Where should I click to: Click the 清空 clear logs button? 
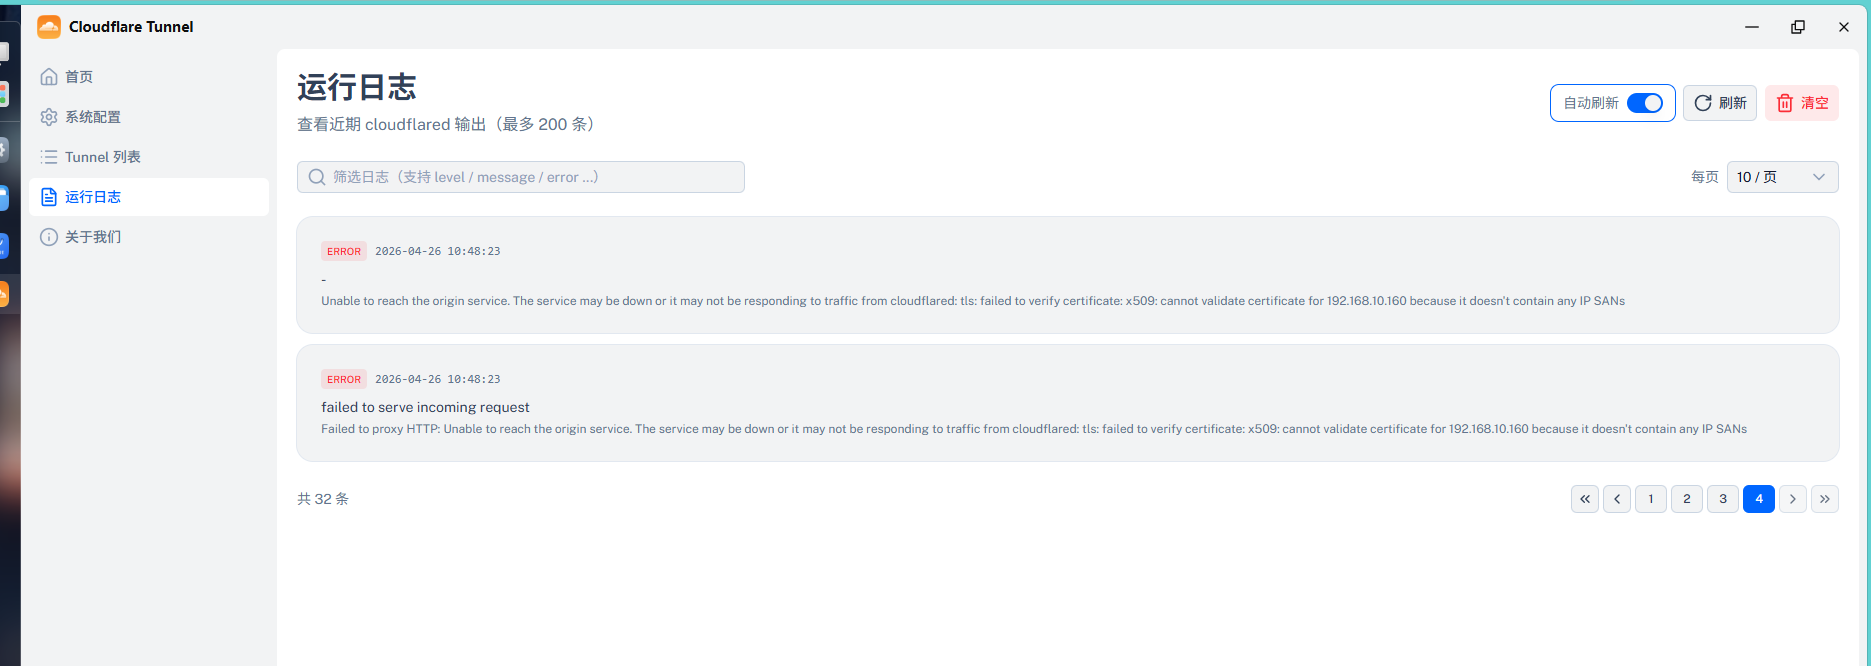(x=1802, y=103)
